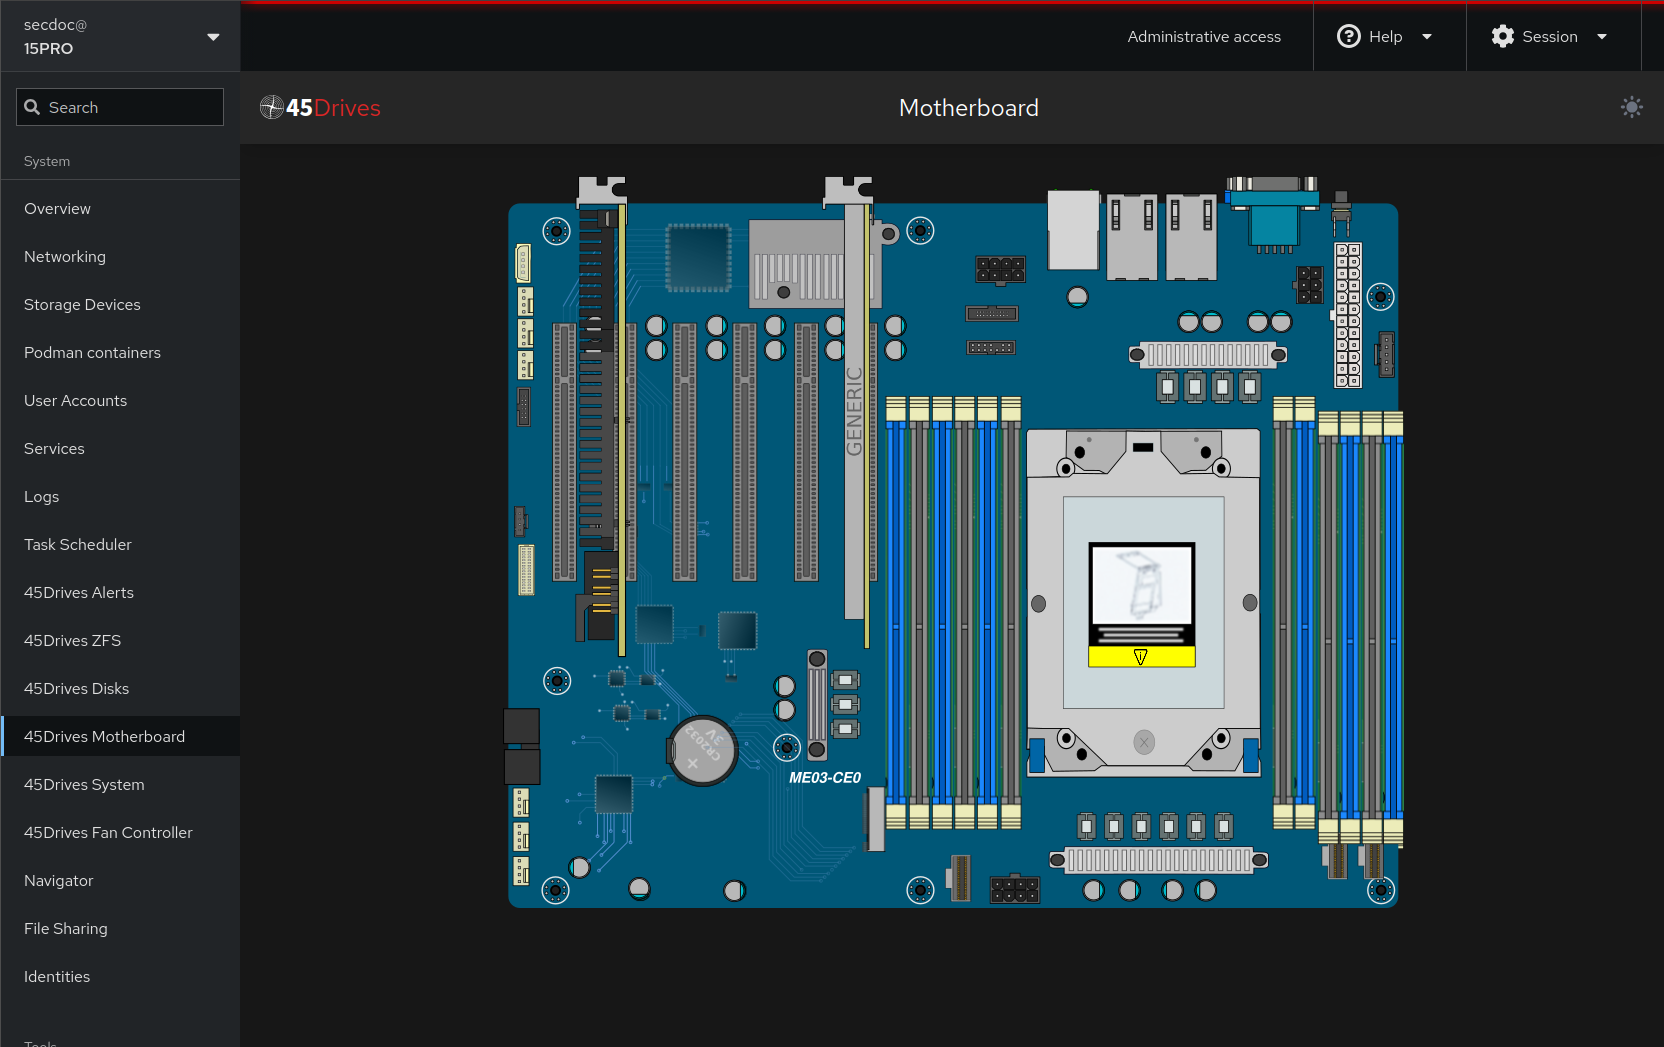This screenshot has height=1047, width=1664.
Task: Select the CR2032 coin battery
Action: click(703, 750)
